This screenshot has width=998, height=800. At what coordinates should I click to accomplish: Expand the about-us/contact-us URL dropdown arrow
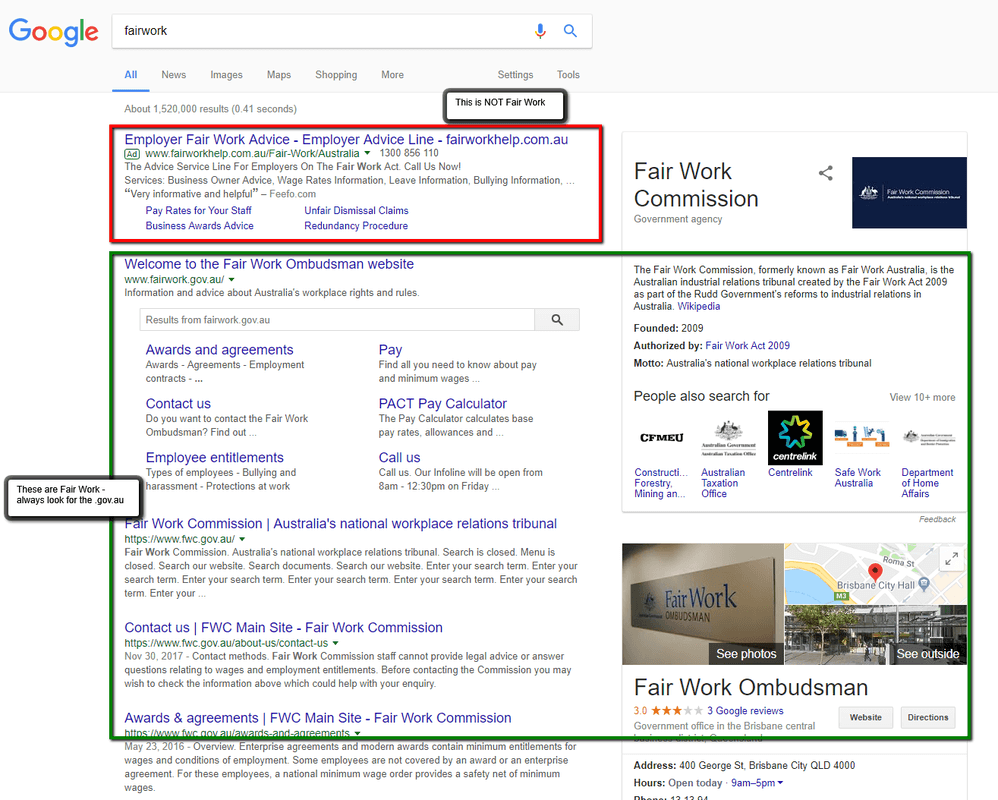pyautogui.click(x=335, y=643)
